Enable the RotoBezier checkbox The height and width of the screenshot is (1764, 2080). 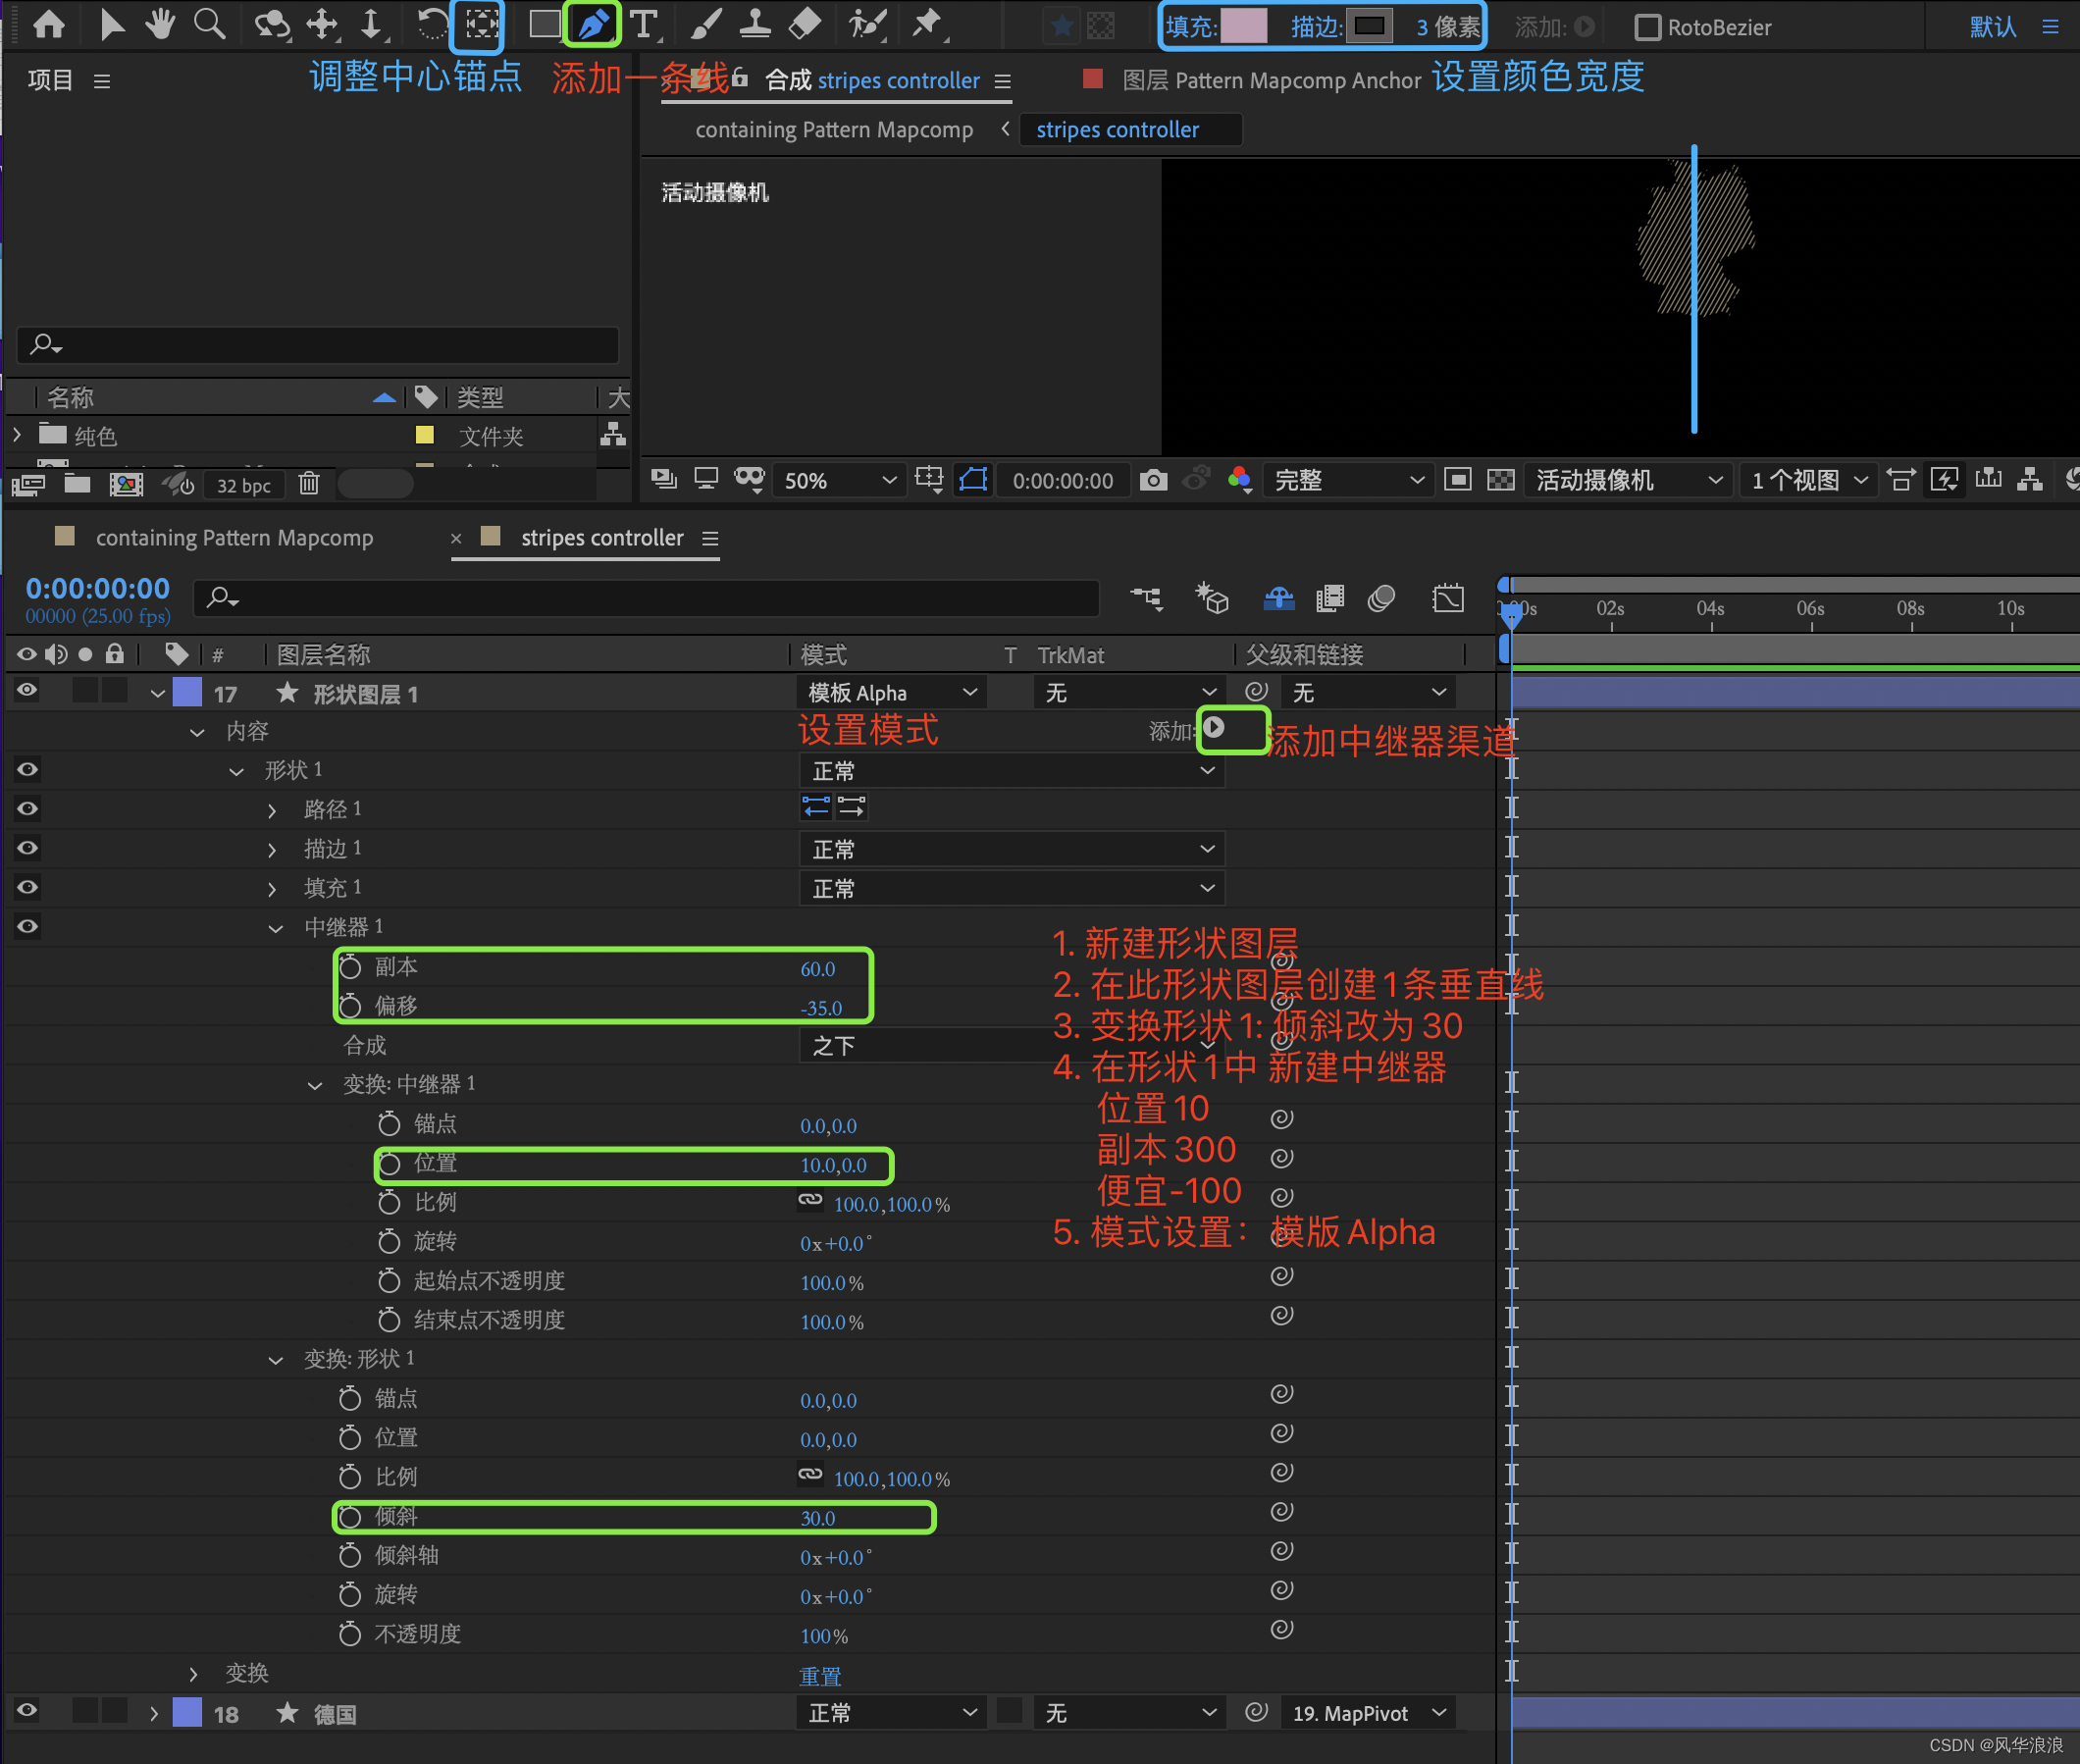click(1647, 27)
